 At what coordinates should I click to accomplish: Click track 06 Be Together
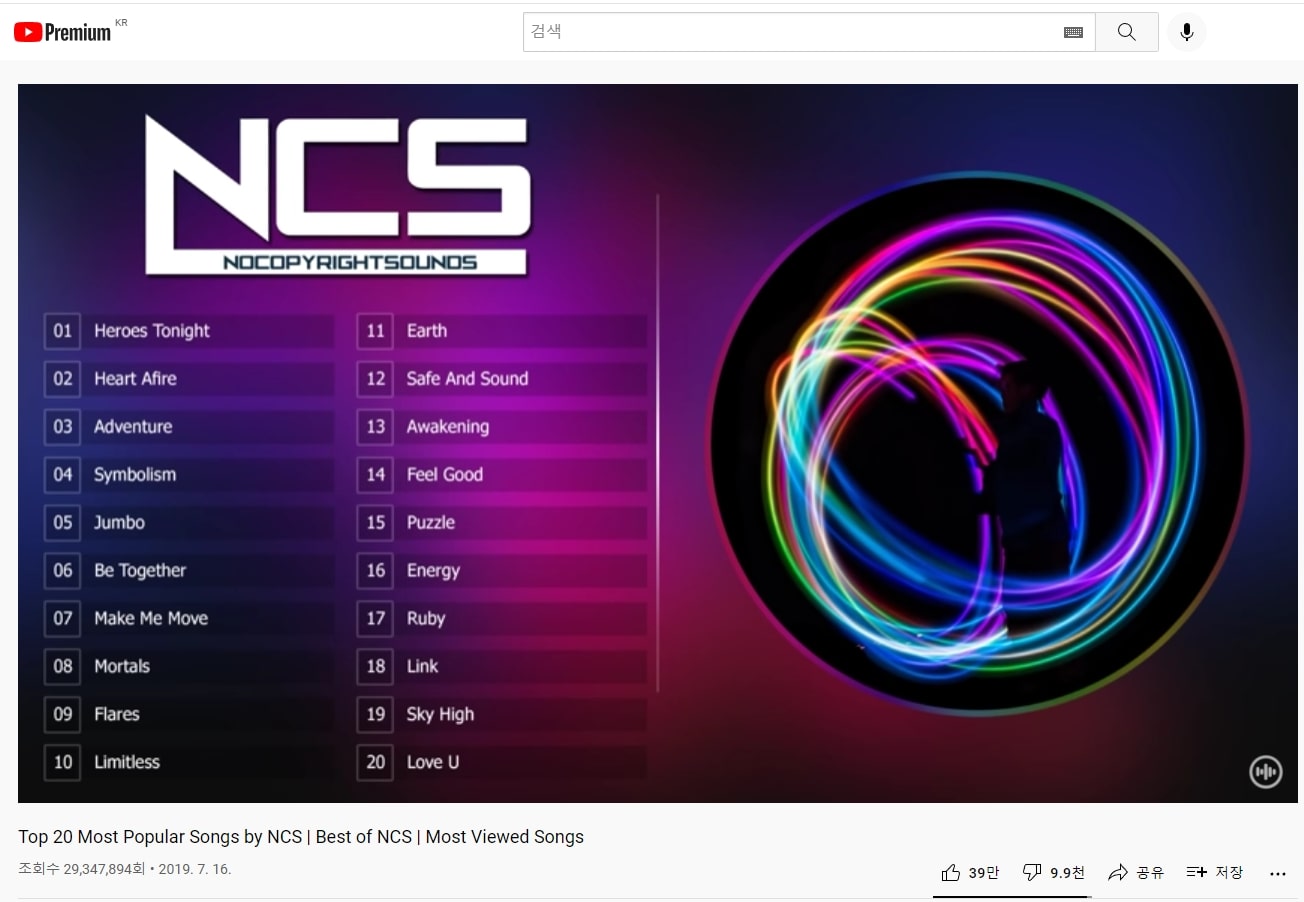[x=189, y=571]
